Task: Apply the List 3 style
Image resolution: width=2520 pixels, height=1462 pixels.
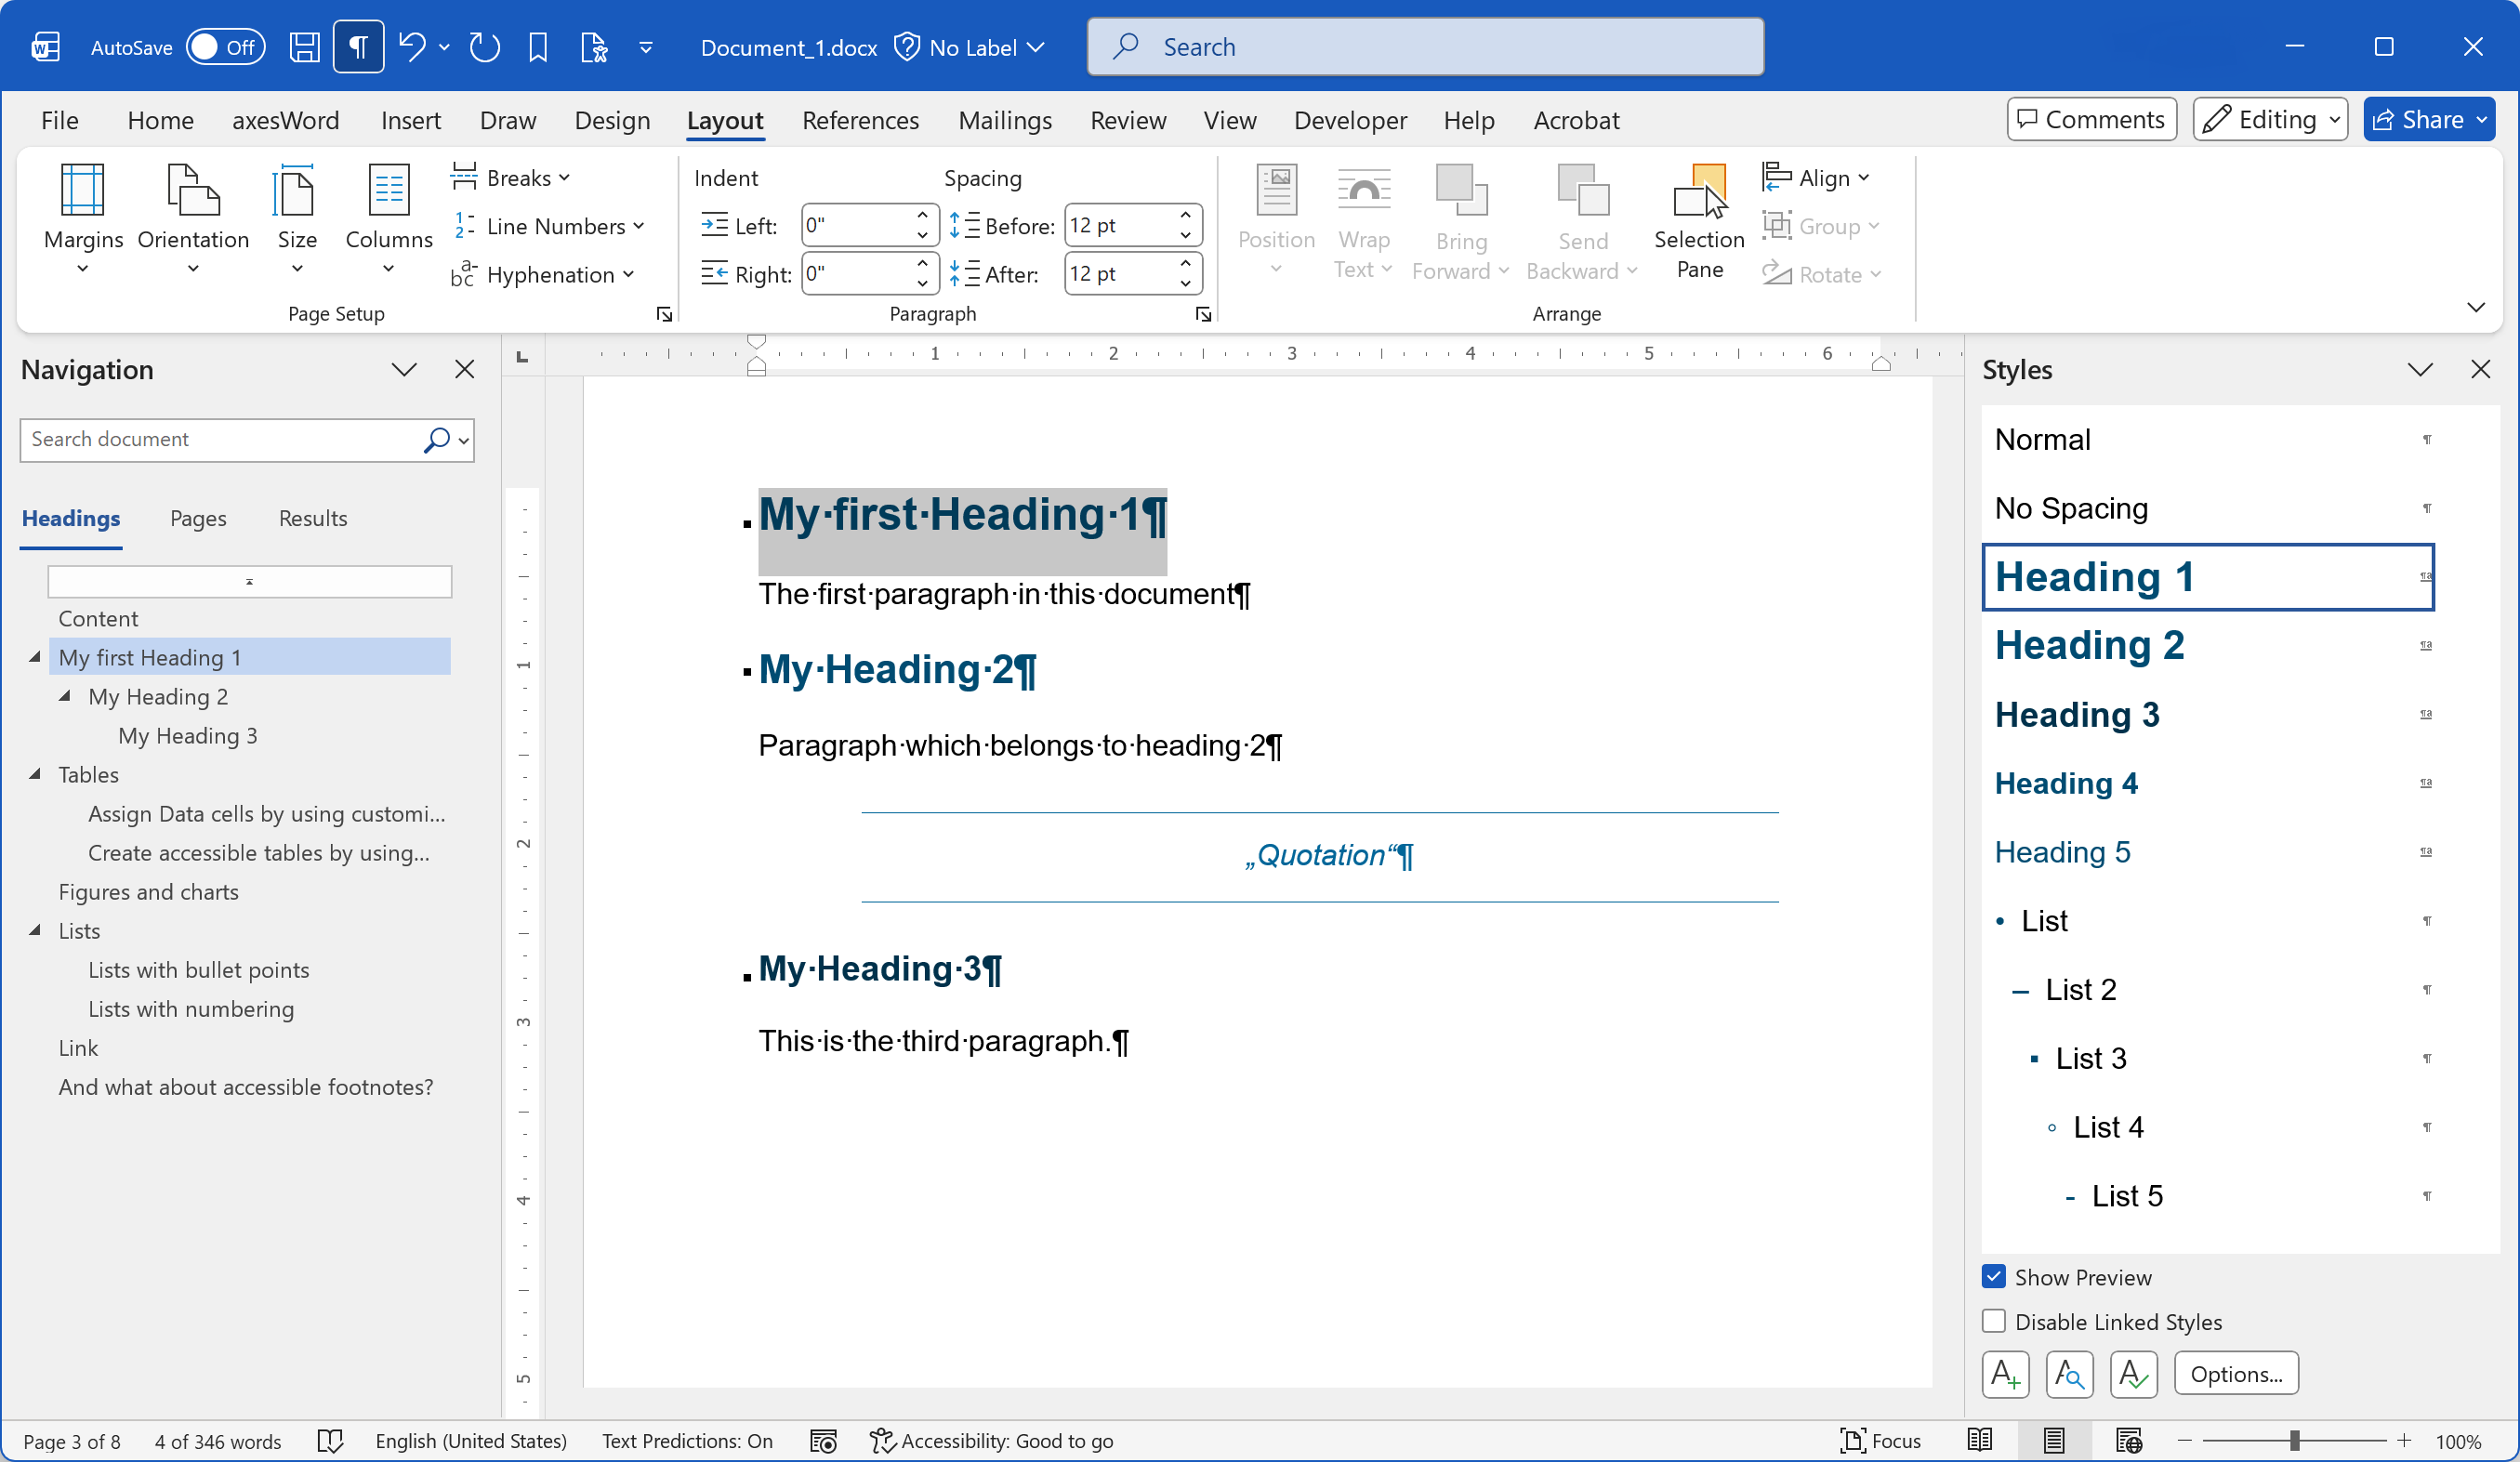Action: pyautogui.click(x=2208, y=1058)
